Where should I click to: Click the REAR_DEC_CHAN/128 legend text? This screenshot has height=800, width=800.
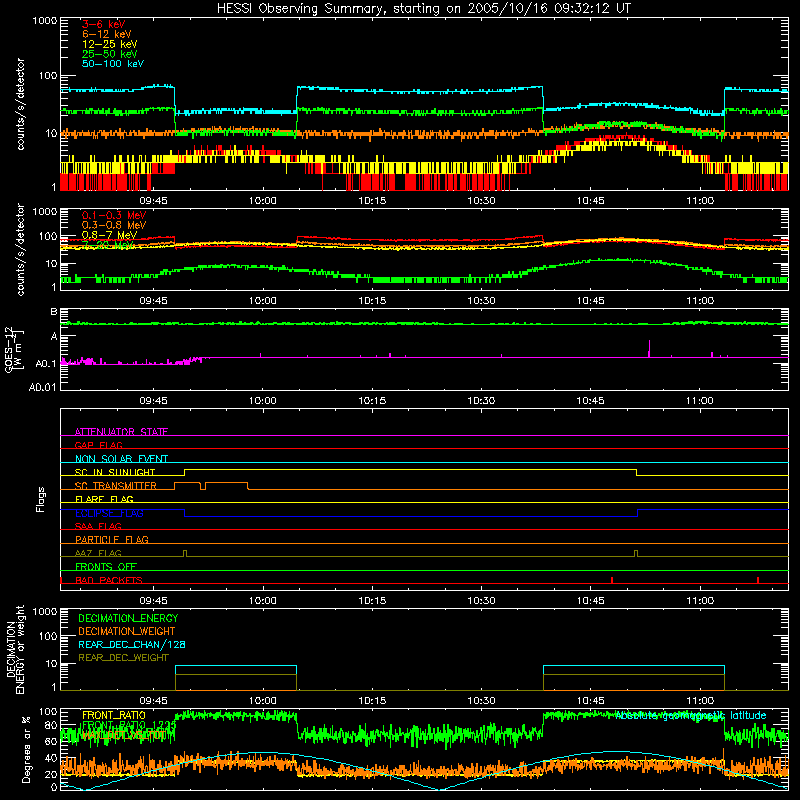point(132,645)
